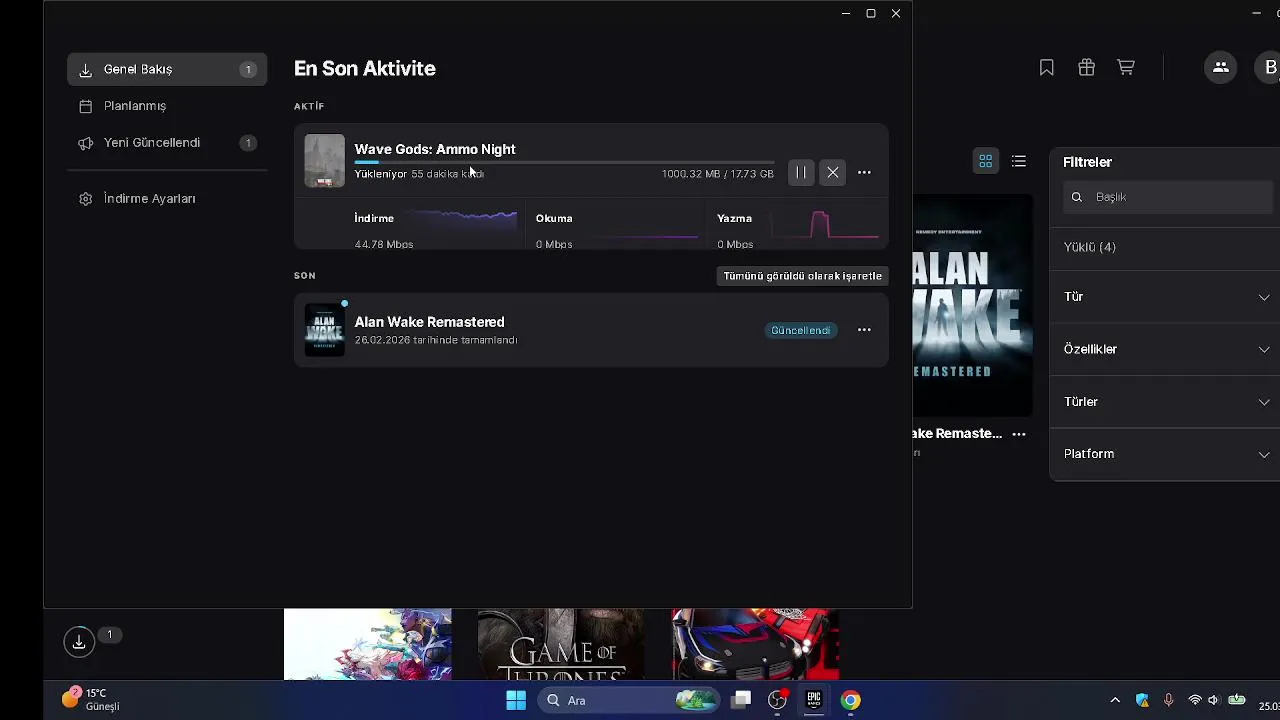Click the Güncellendi badge on Alan Wake
The height and width of the screenshot is (720, 1280).
800,330
